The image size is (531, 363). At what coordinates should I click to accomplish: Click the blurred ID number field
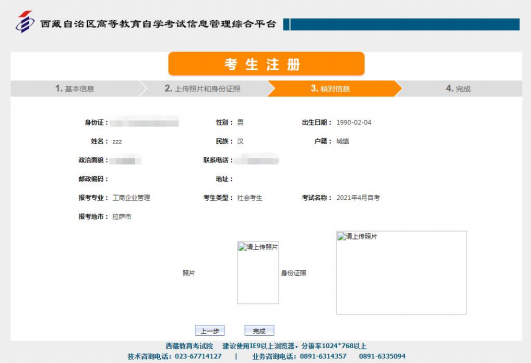[144, 122]
